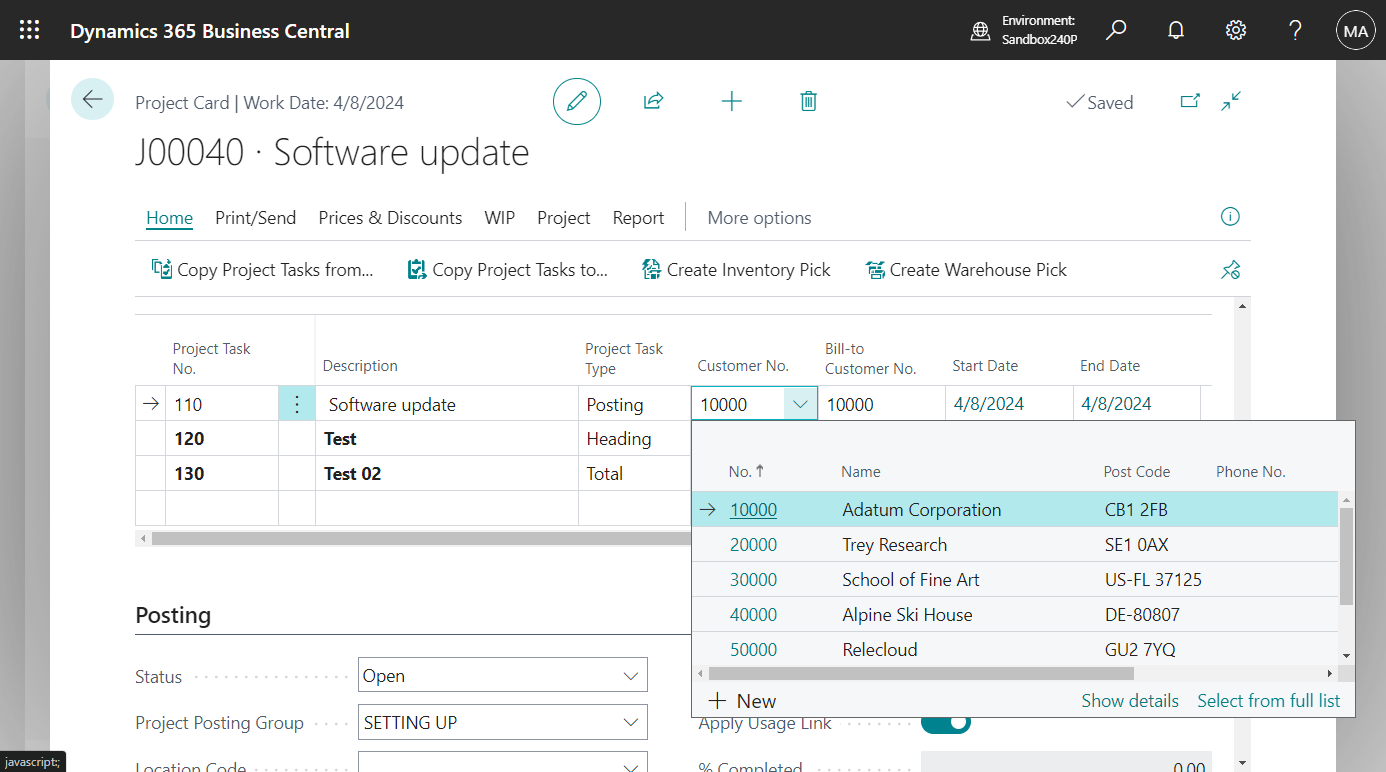Click the notification bell icon
Screen dimensions: 1386x772
[x=1176, y=30]
